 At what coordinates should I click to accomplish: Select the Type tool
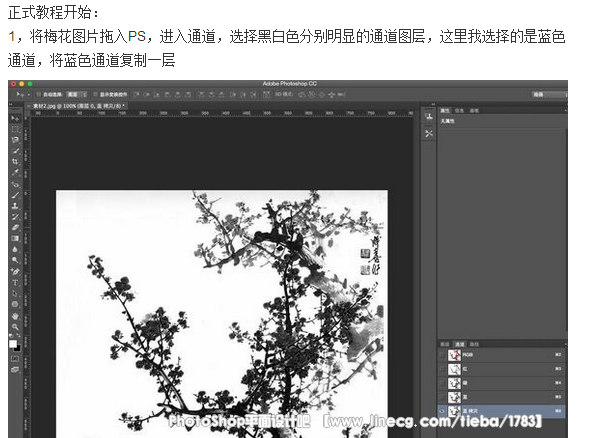[15, 282]
